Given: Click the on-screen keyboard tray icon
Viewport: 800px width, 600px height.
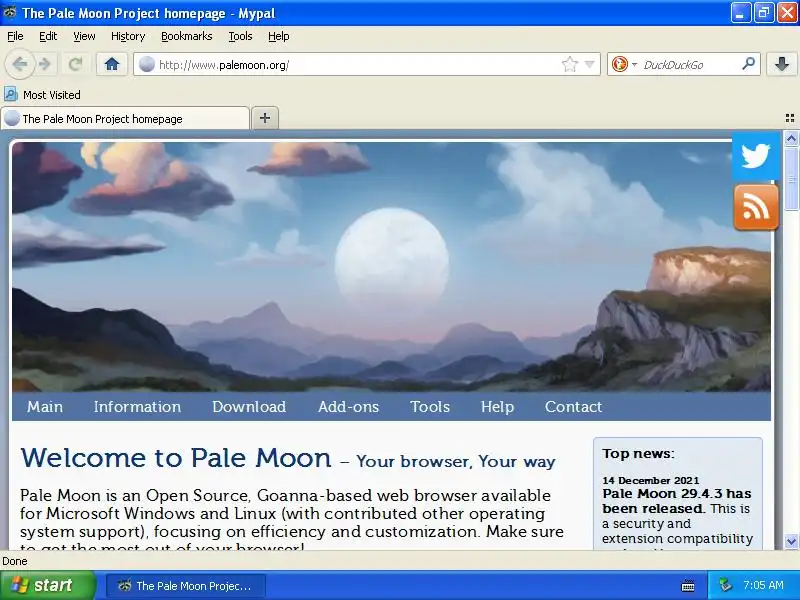Looking at the screenshot, I should point(688,586).
